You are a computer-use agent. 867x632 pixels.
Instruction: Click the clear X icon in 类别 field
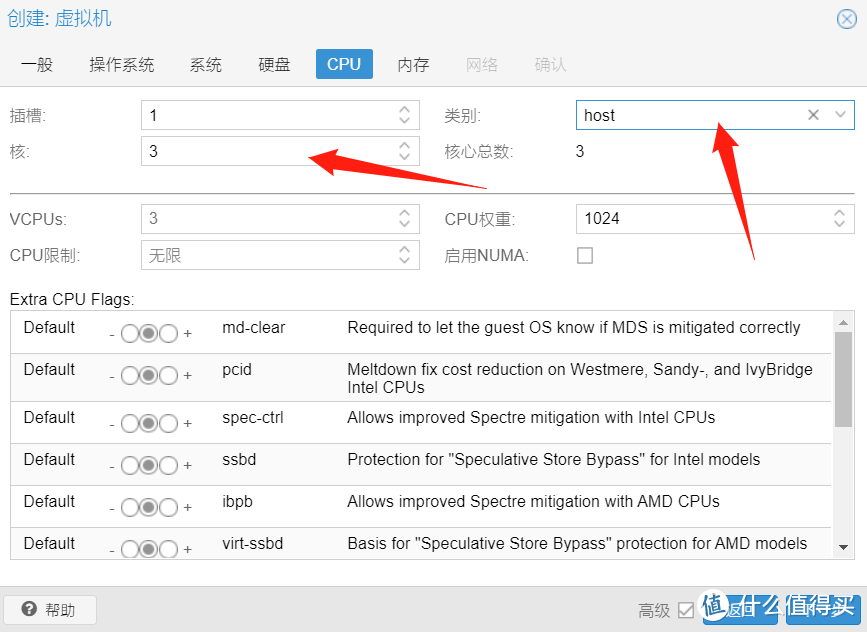pos(813,114)
